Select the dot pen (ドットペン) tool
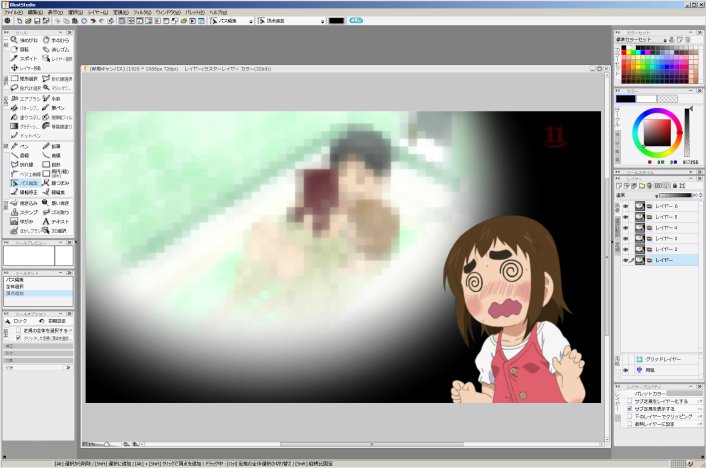The width and height of the screenshot is (706, 468). point(25,136)
